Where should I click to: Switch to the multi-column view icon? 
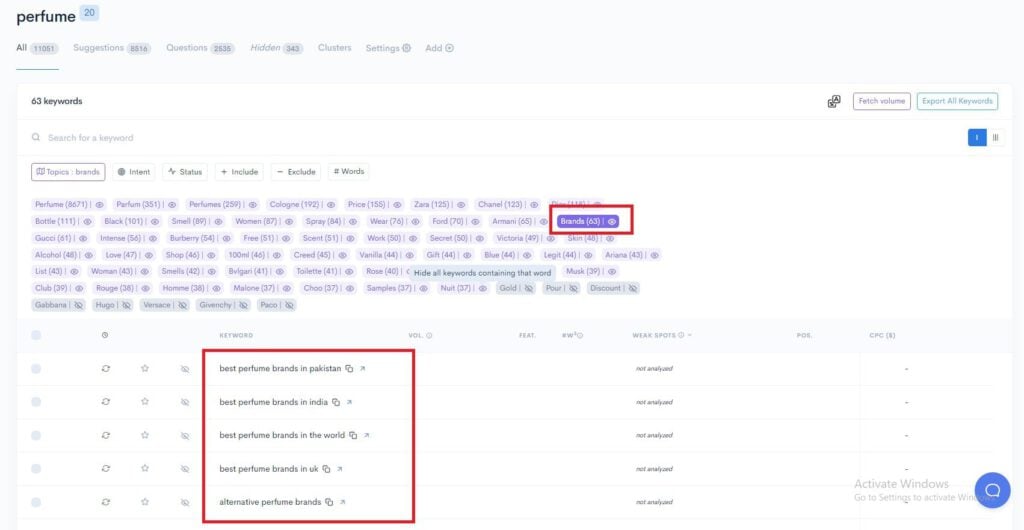tap(996, 138)
